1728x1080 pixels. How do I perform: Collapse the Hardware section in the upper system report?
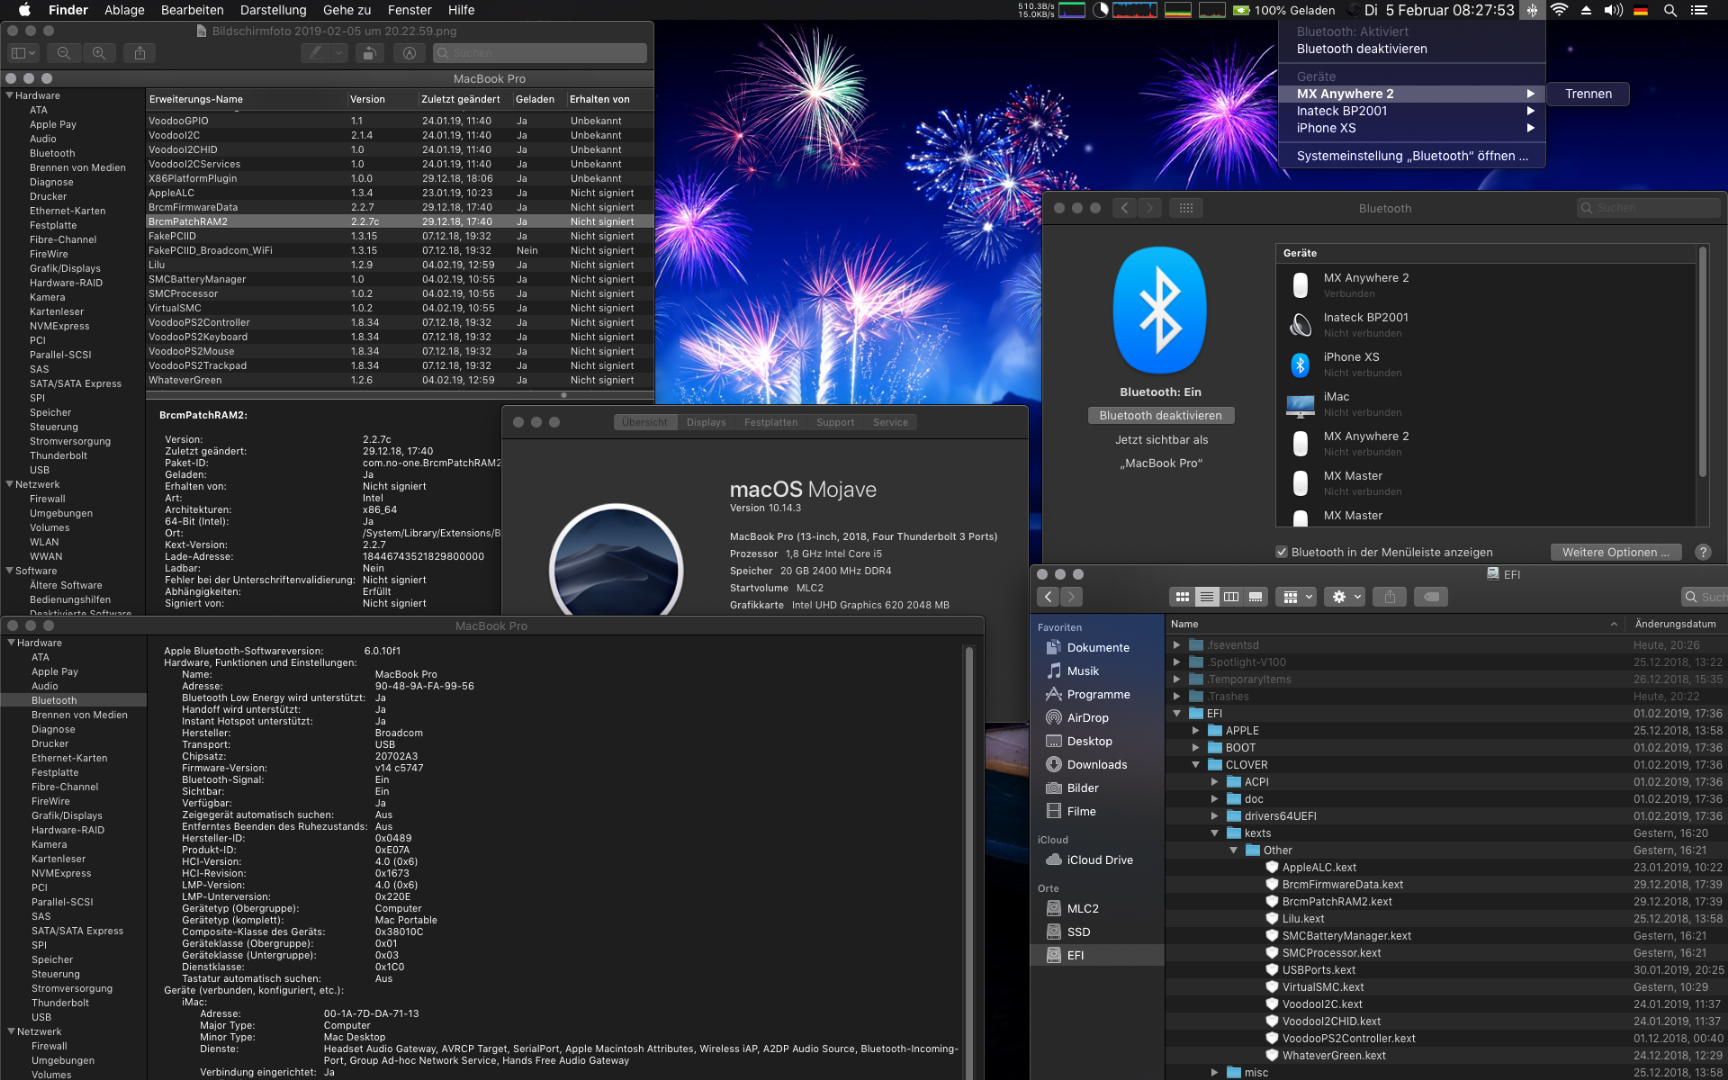[9, 96]
